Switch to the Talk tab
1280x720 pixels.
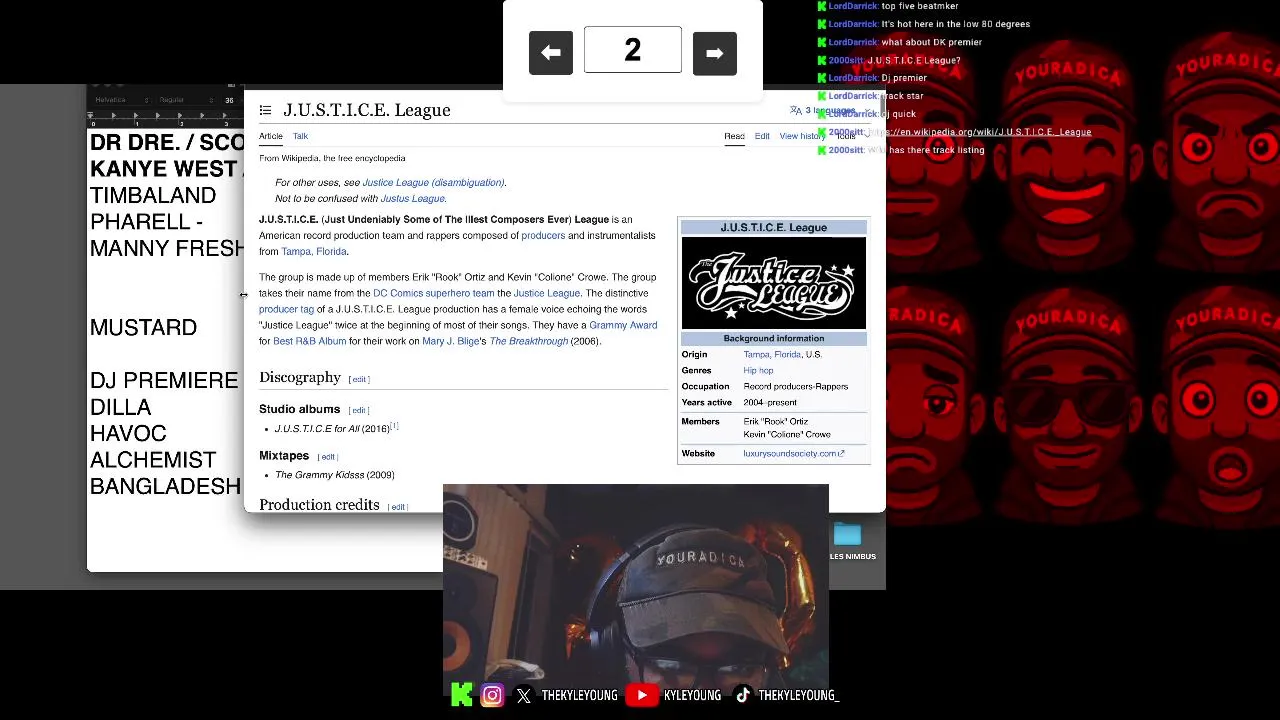point(300,136)
